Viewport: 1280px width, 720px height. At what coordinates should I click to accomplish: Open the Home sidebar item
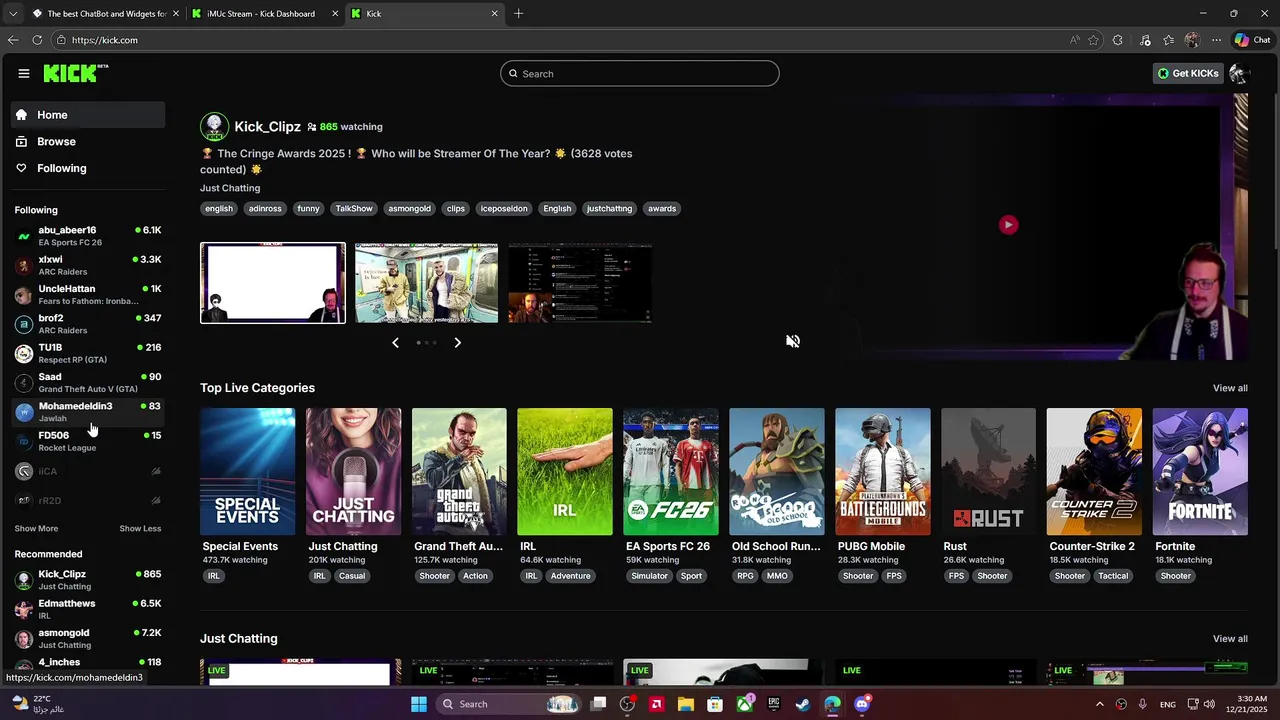coord(88,115)
